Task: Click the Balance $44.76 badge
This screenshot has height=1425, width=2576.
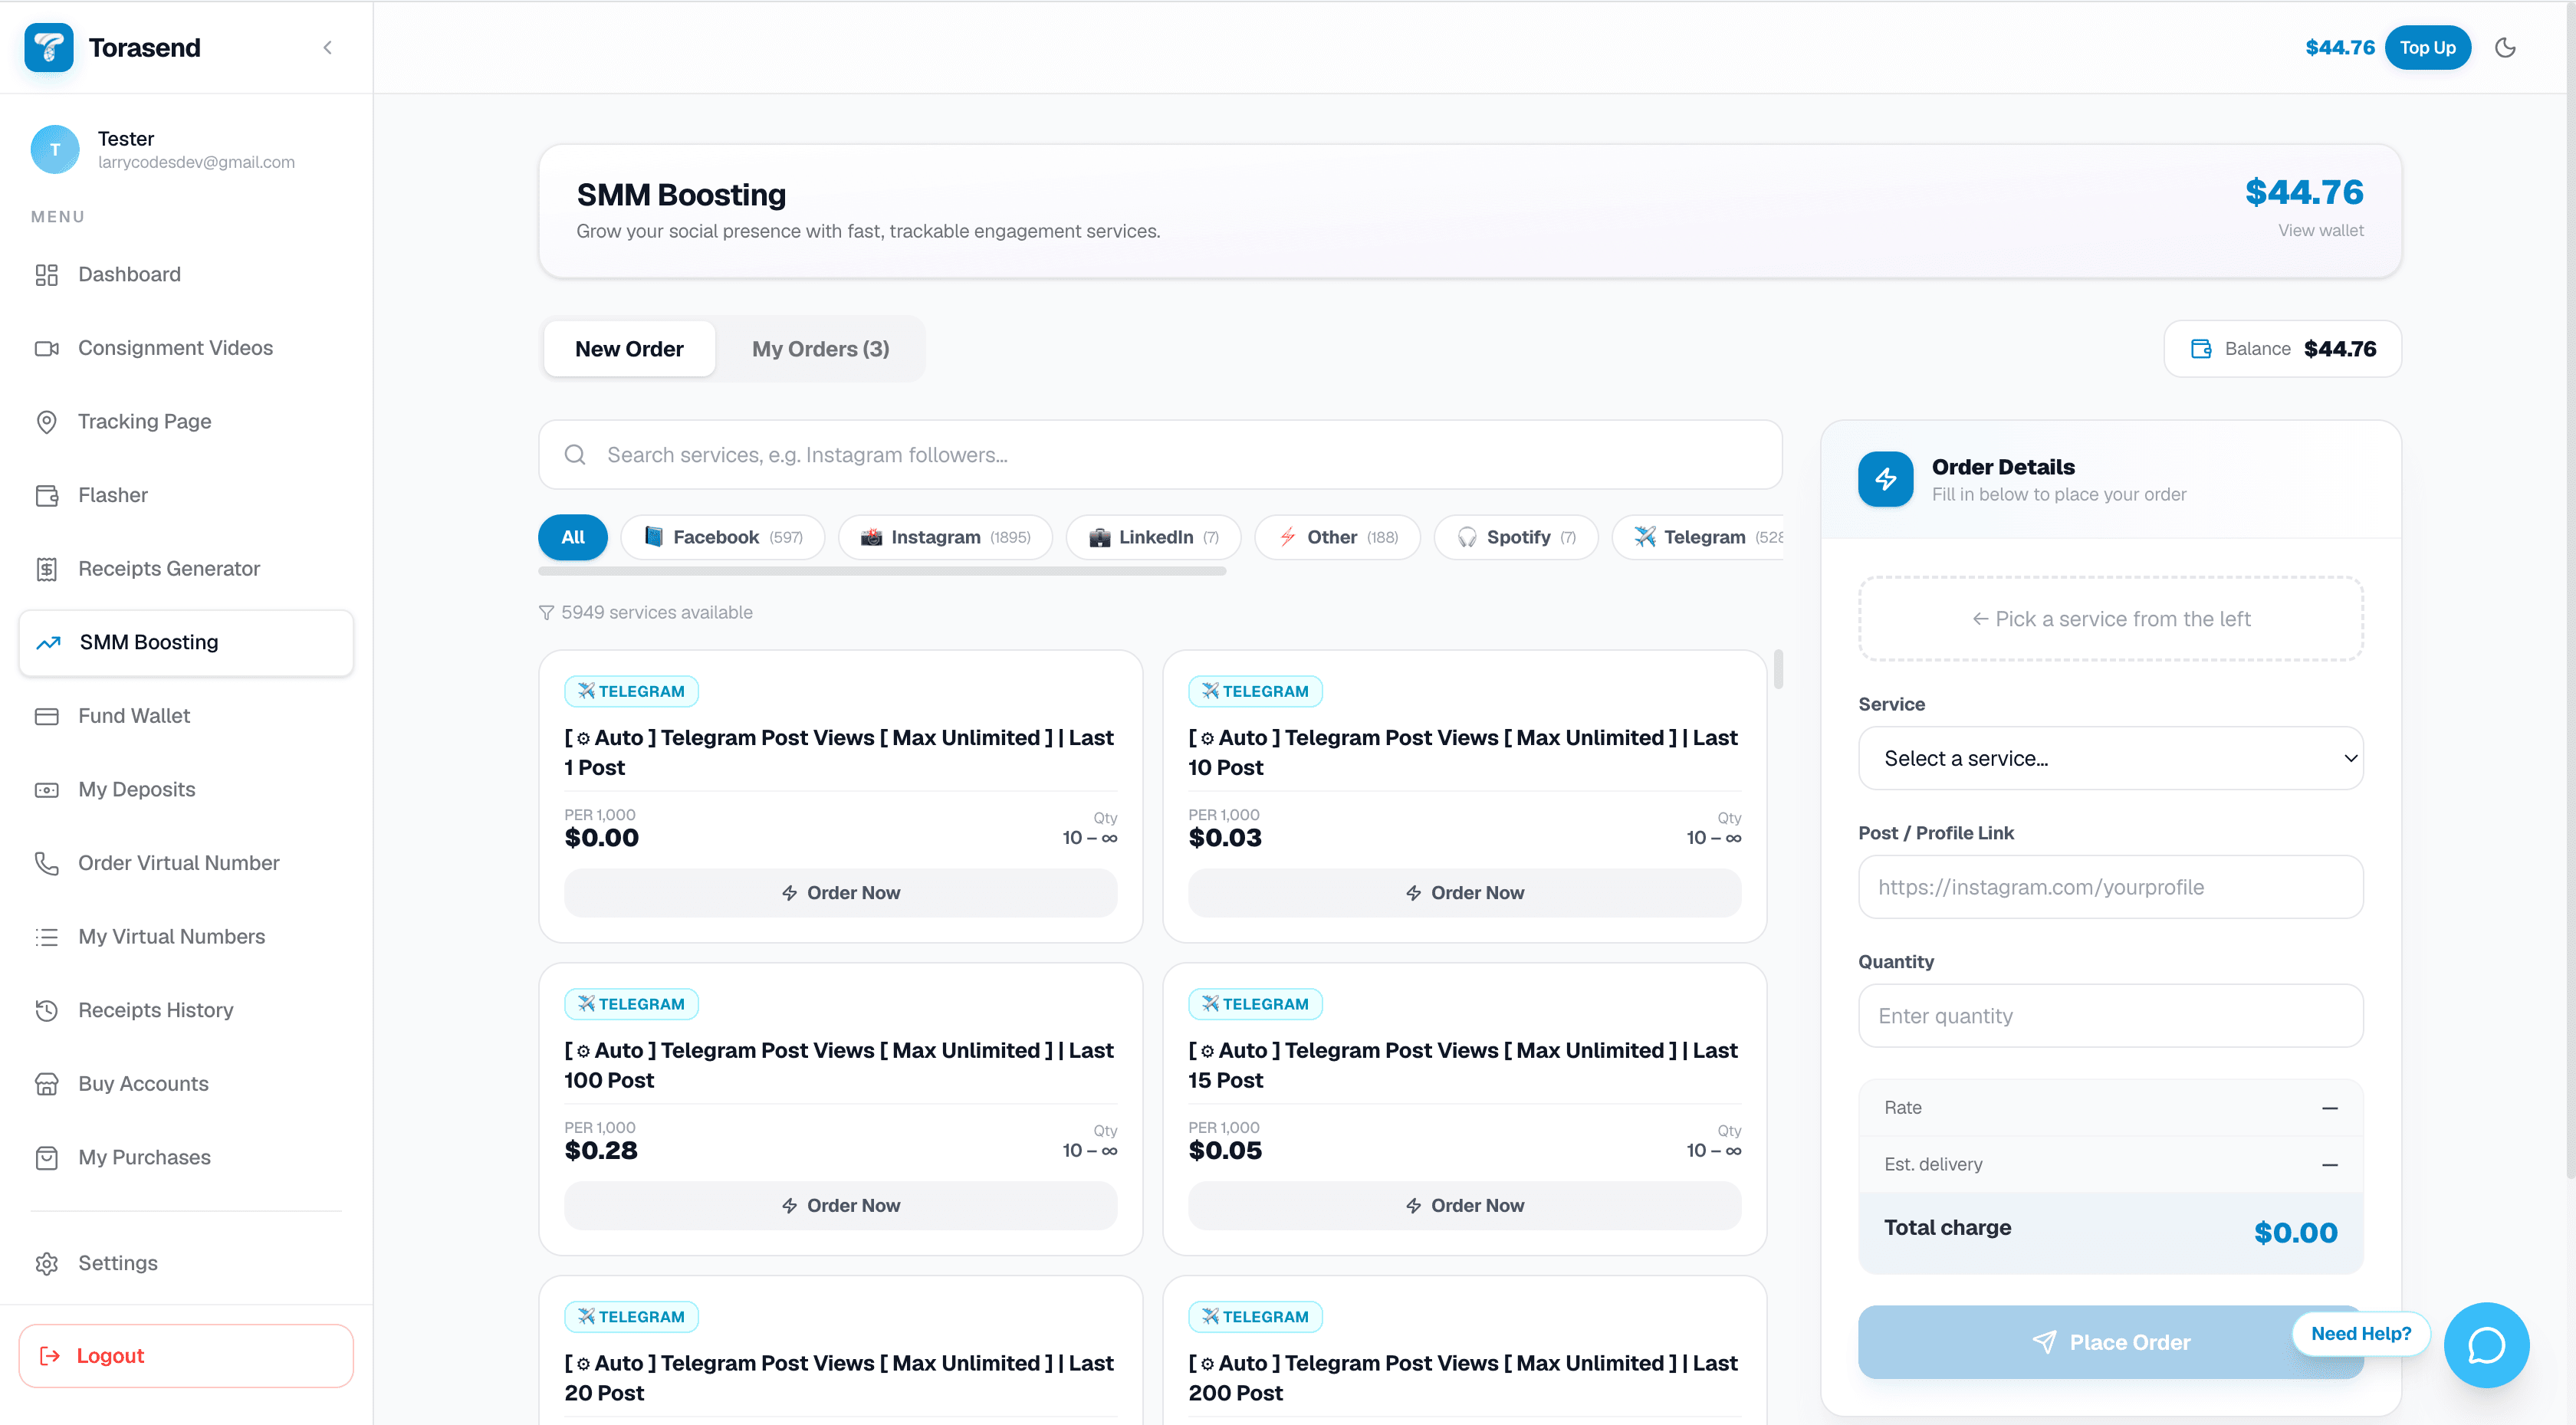Action: click(x=2283, y=349)
